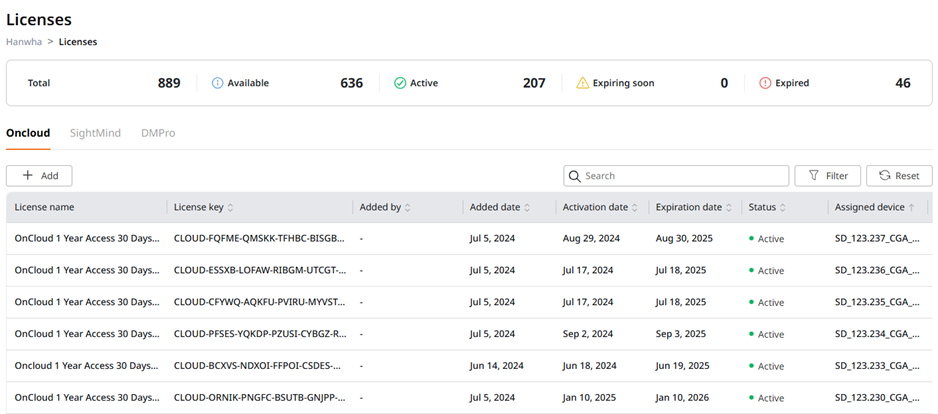The image size is (938, 414).
Task: Click the Expiring soon warning icon
Action: point(583,83)
